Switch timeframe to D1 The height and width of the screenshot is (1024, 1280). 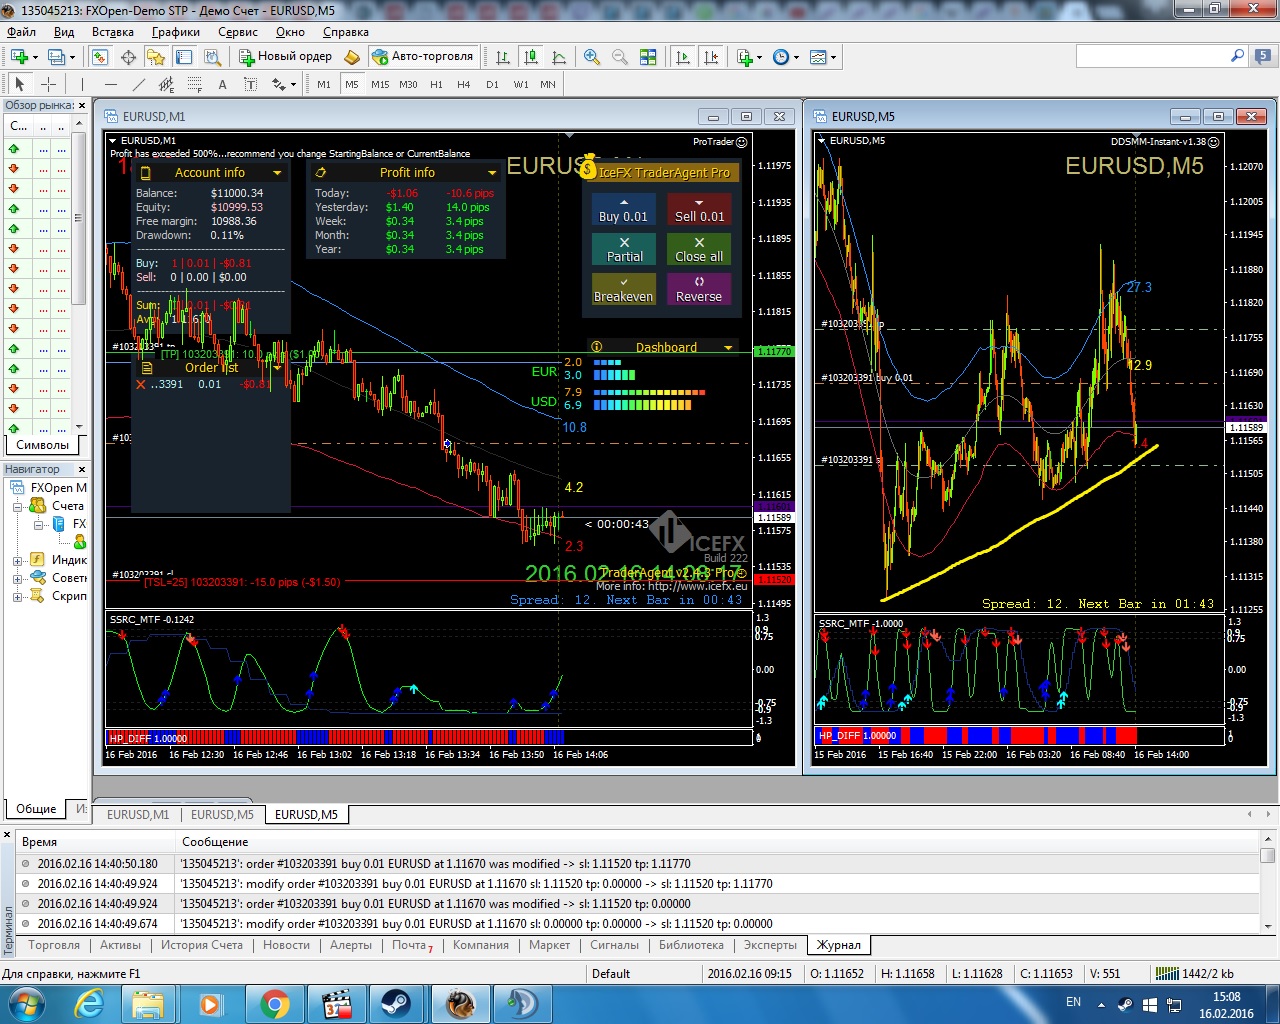[x=492, y=84]
